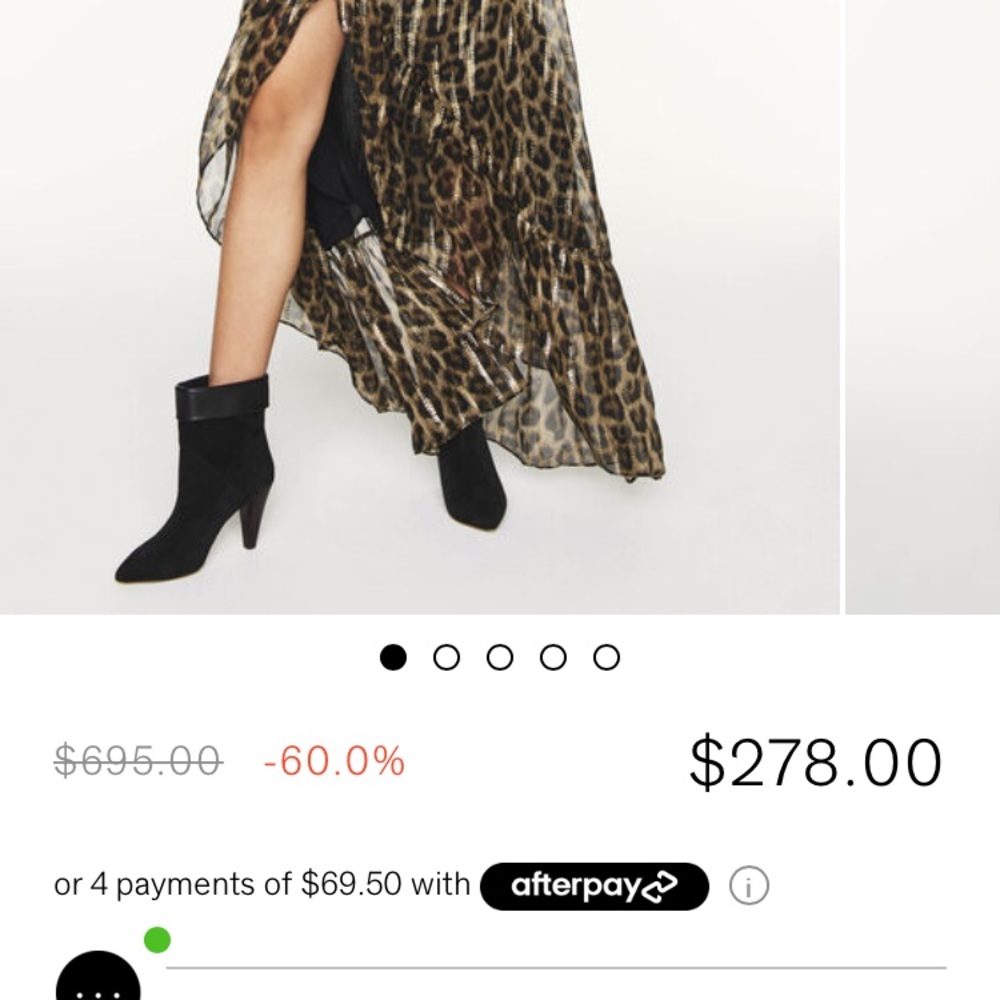Select the first filled carousel dot
The width and height of the screenshot is (1000, 1000).
[394, 657]
